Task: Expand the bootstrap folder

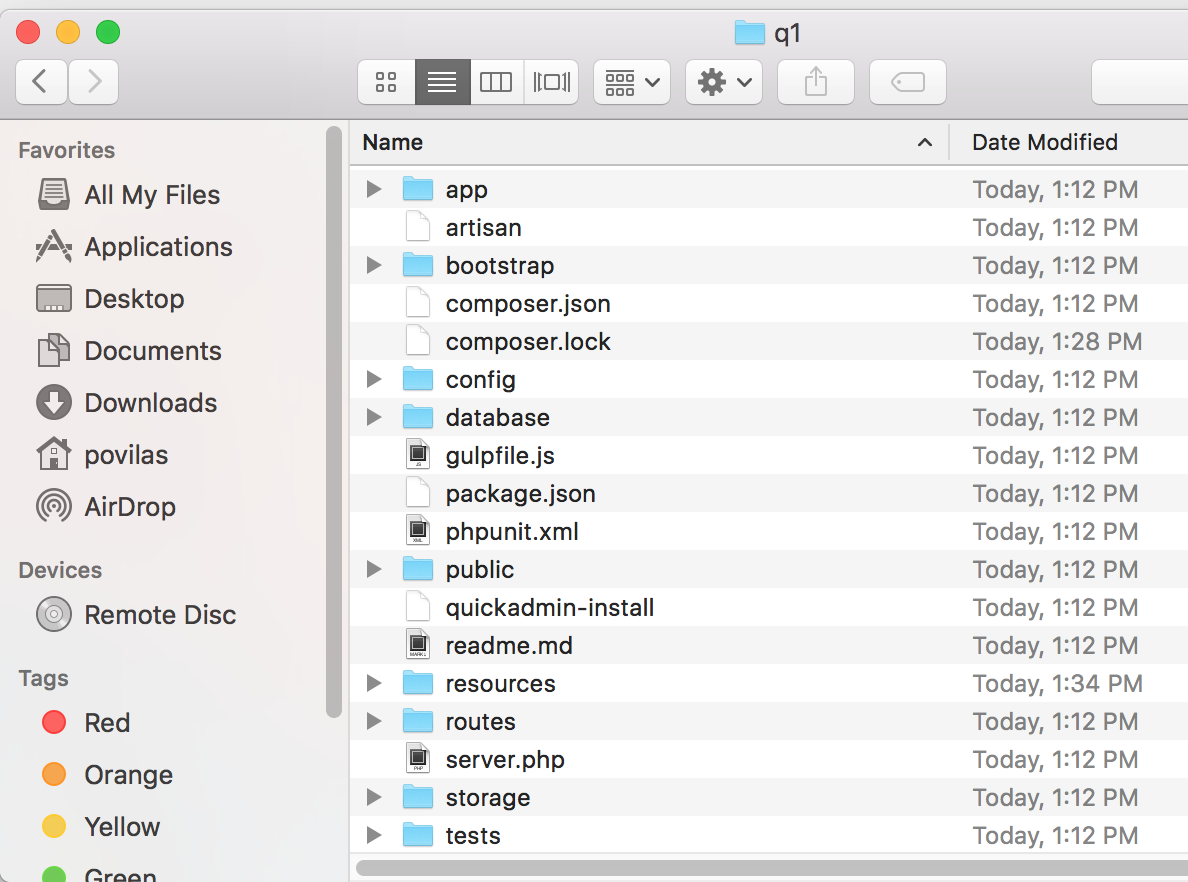Action: 373,265
